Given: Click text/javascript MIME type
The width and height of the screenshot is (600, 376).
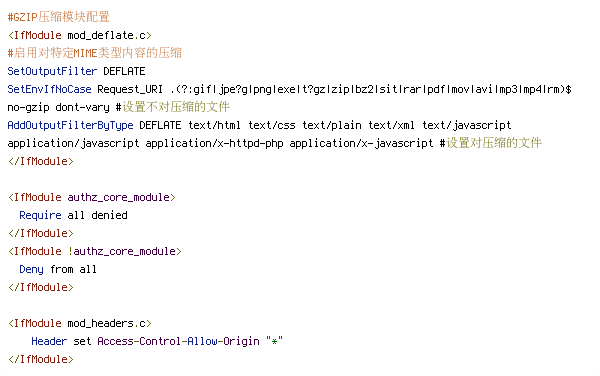Looking at the screenshot, I should click(467, 125).
